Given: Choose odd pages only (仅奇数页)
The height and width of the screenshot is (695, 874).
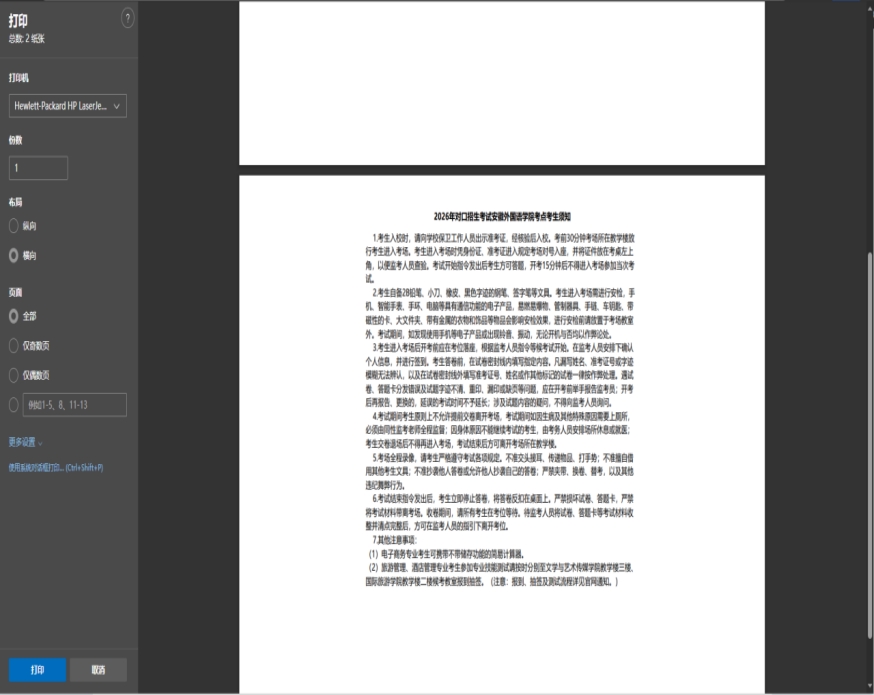Looking at the screenshot, I should pyautogui.click(x=14, y=345).
